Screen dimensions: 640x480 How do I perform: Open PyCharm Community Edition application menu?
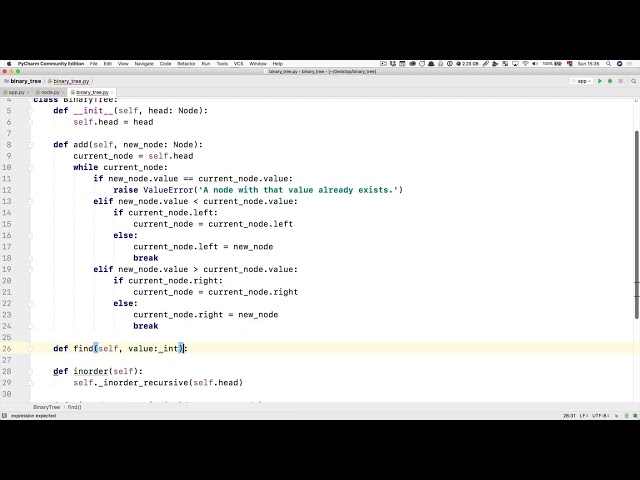[51, 64]
